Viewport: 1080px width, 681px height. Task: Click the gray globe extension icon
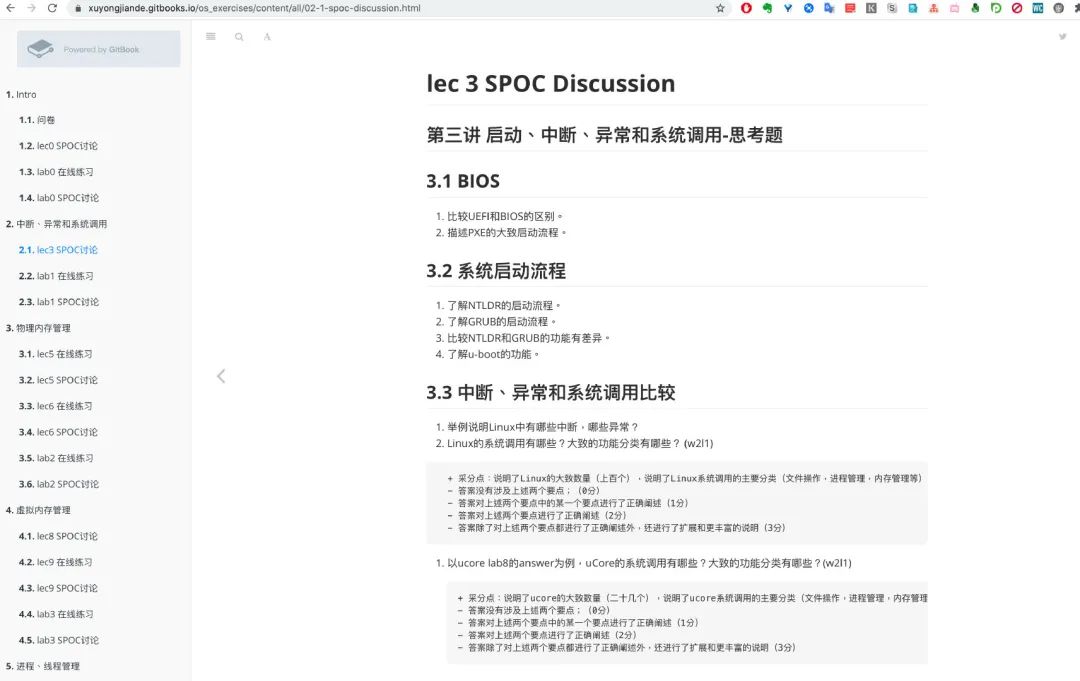1059,8
